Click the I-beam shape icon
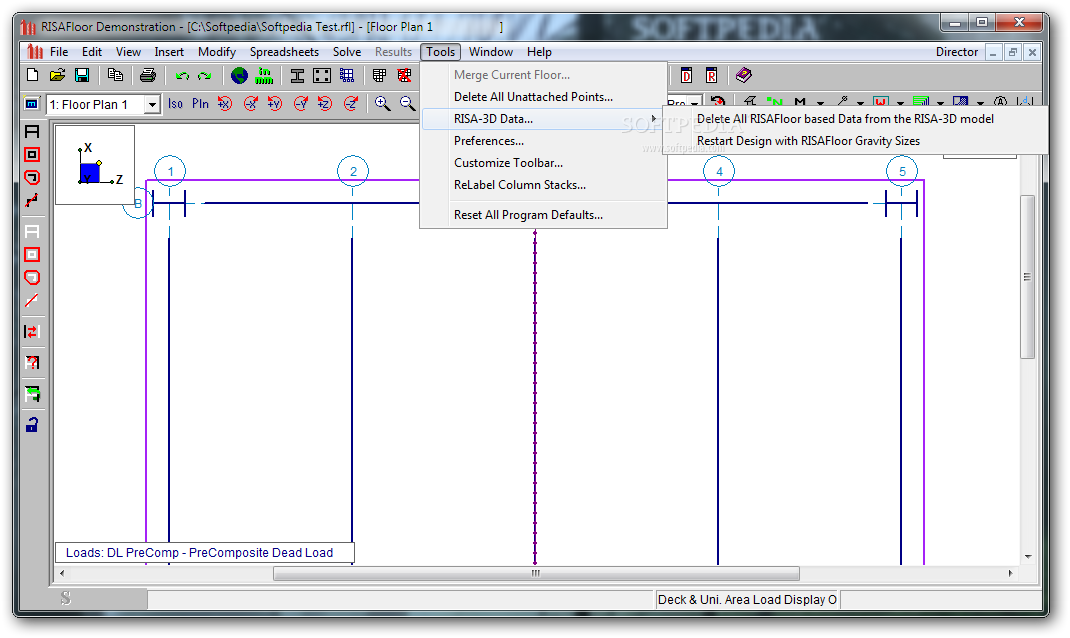Viewport: 1070px width, 638px height. coord(298,75)
